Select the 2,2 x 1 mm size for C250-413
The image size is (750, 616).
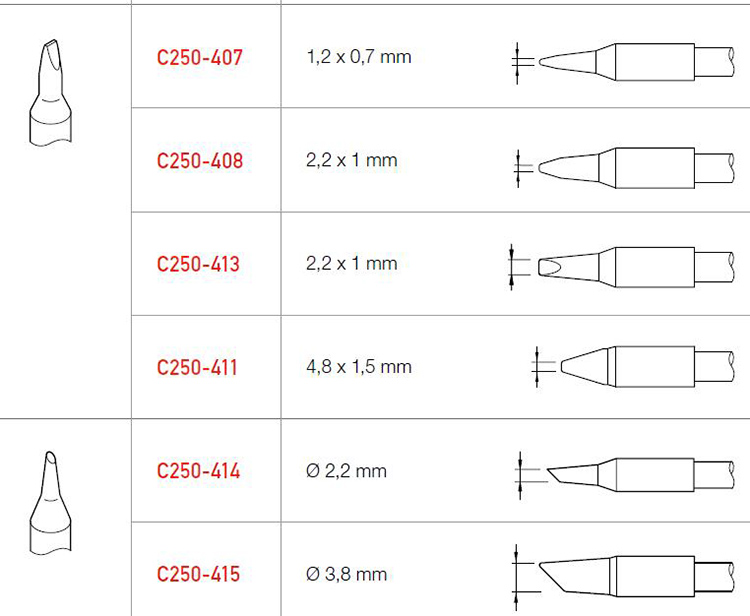click(x=352, y=264)
